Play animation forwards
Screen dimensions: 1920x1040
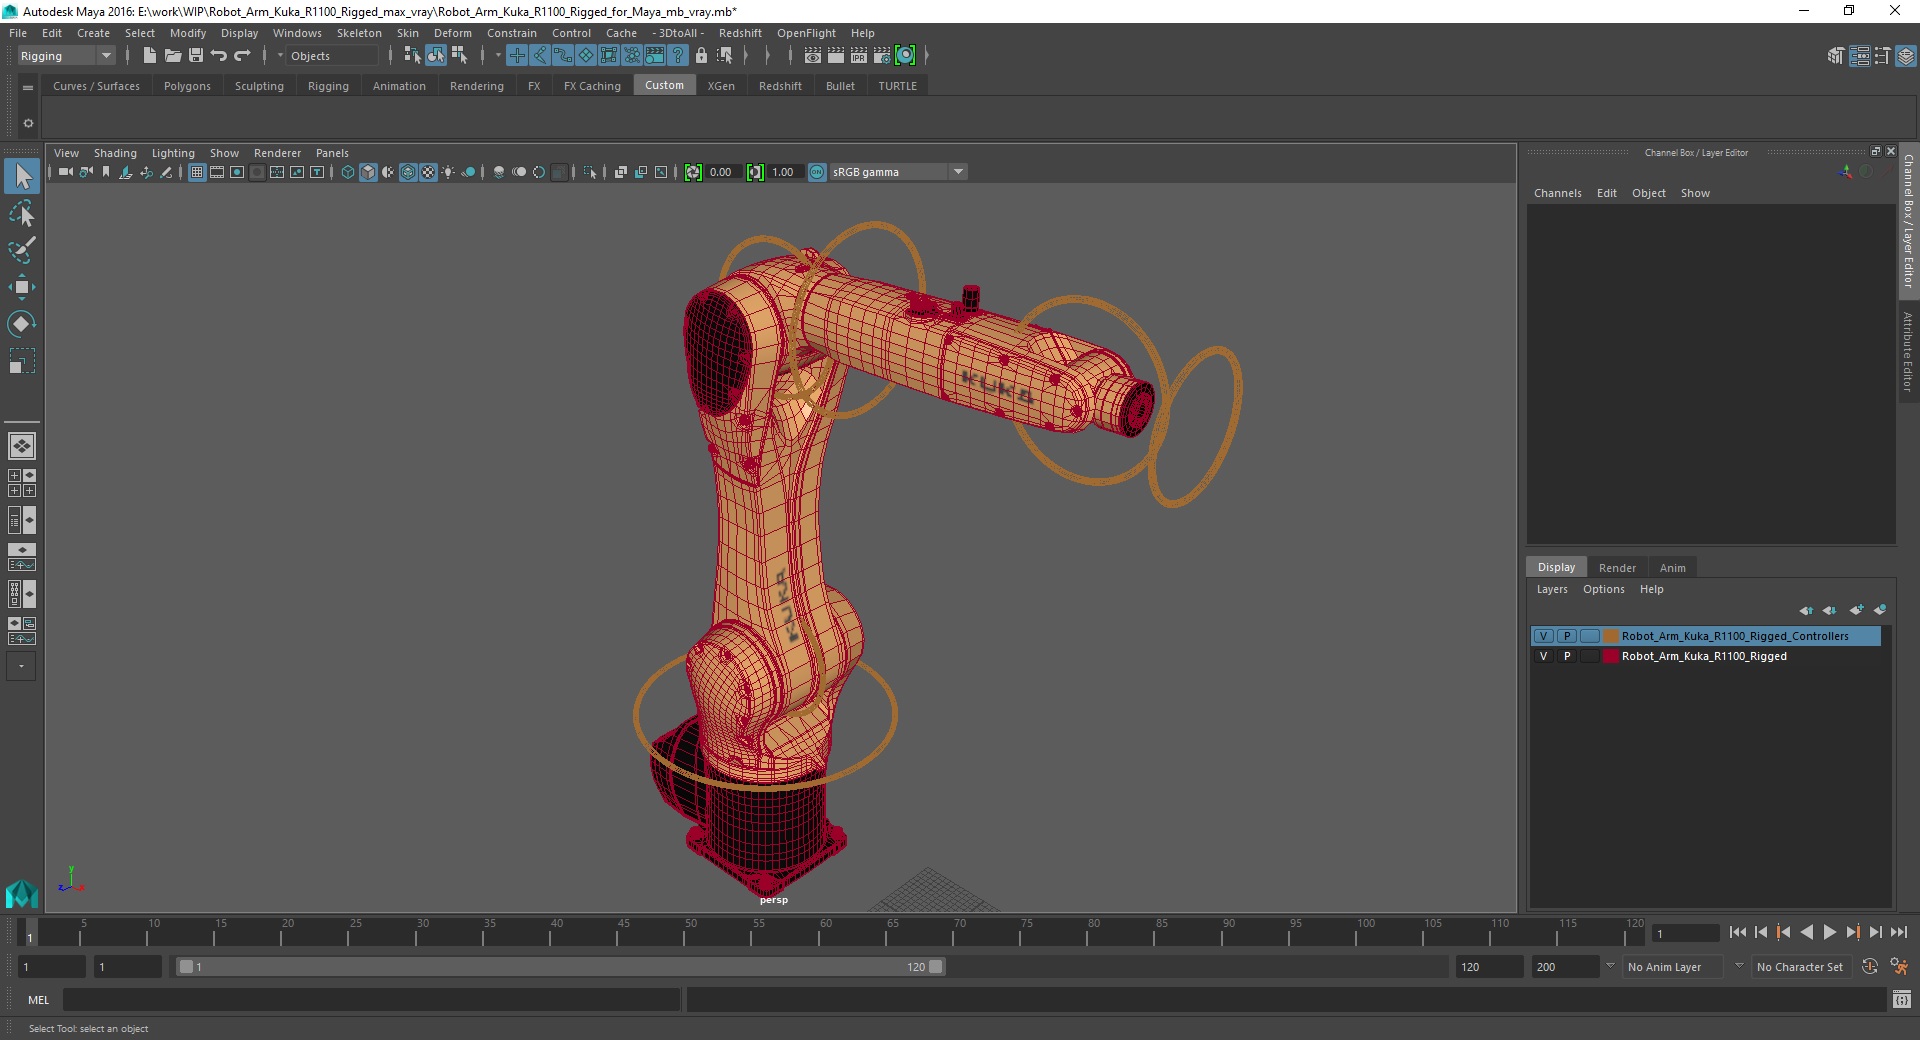1829,932
